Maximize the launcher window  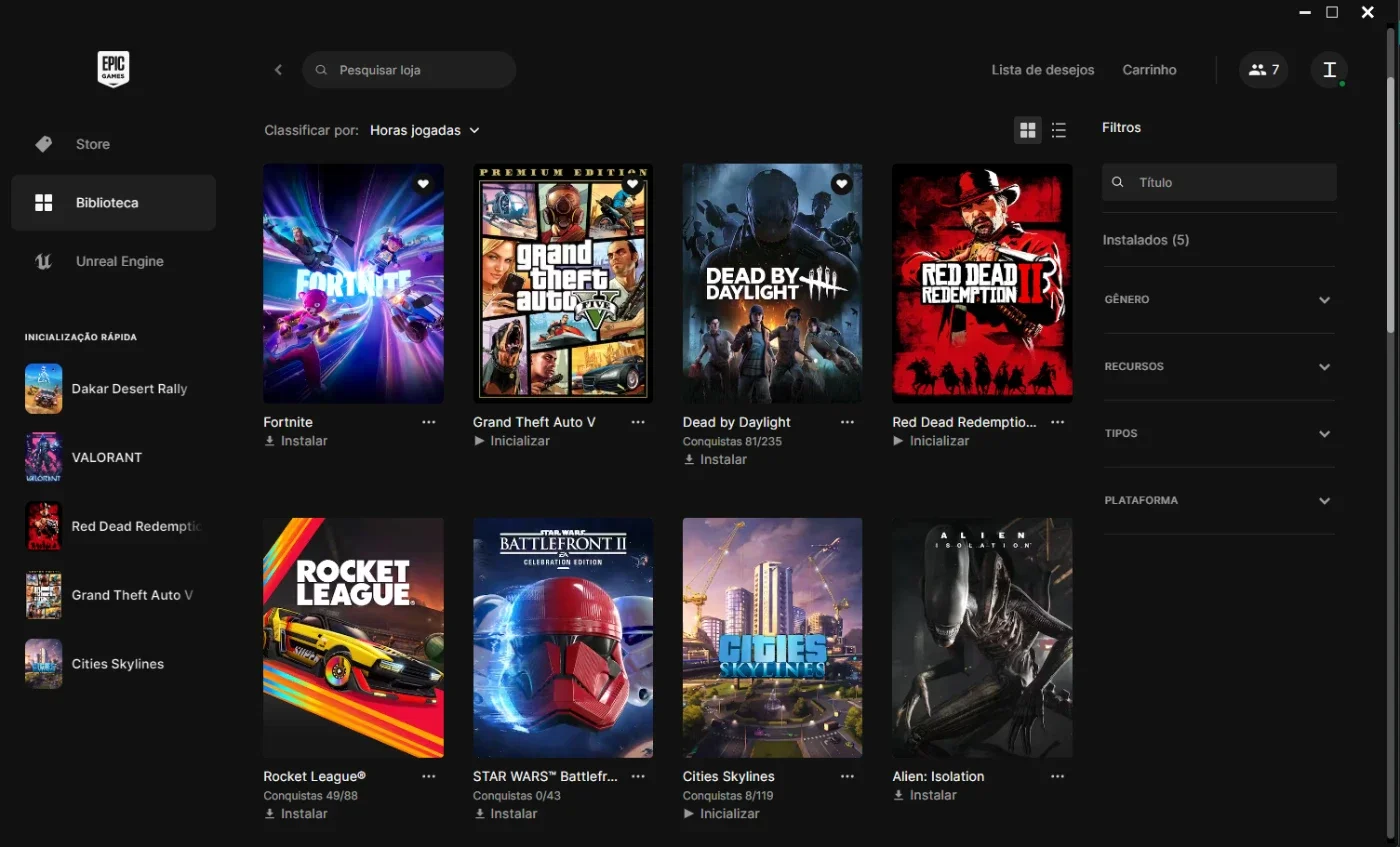pyautogui.click(x=1332, y=12)
